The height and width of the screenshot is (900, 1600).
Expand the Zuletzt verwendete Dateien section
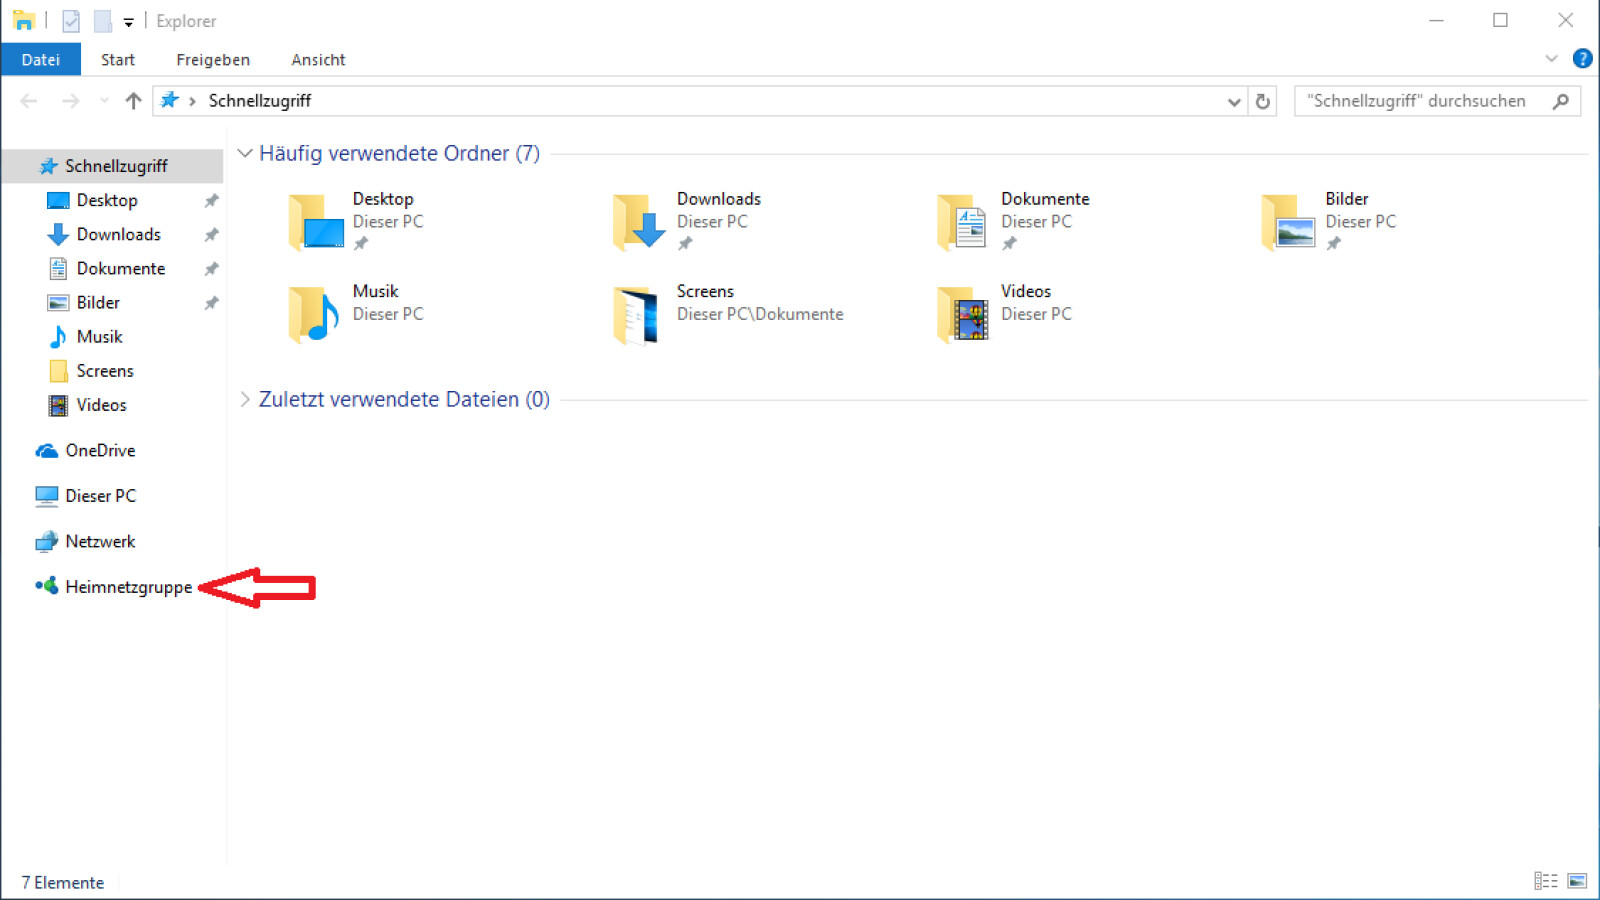[245, 399]
